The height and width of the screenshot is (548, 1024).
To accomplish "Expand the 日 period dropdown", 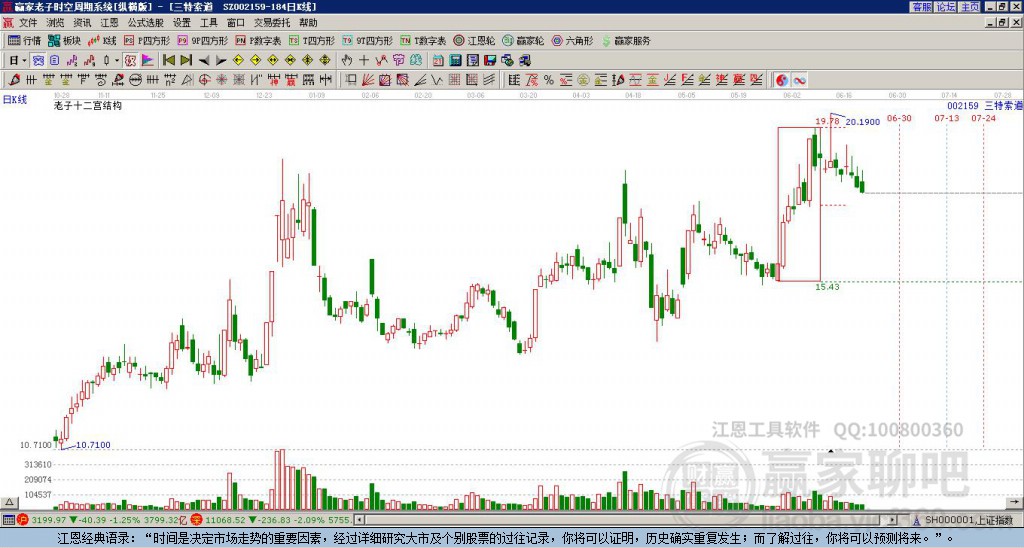I will 24,61.
